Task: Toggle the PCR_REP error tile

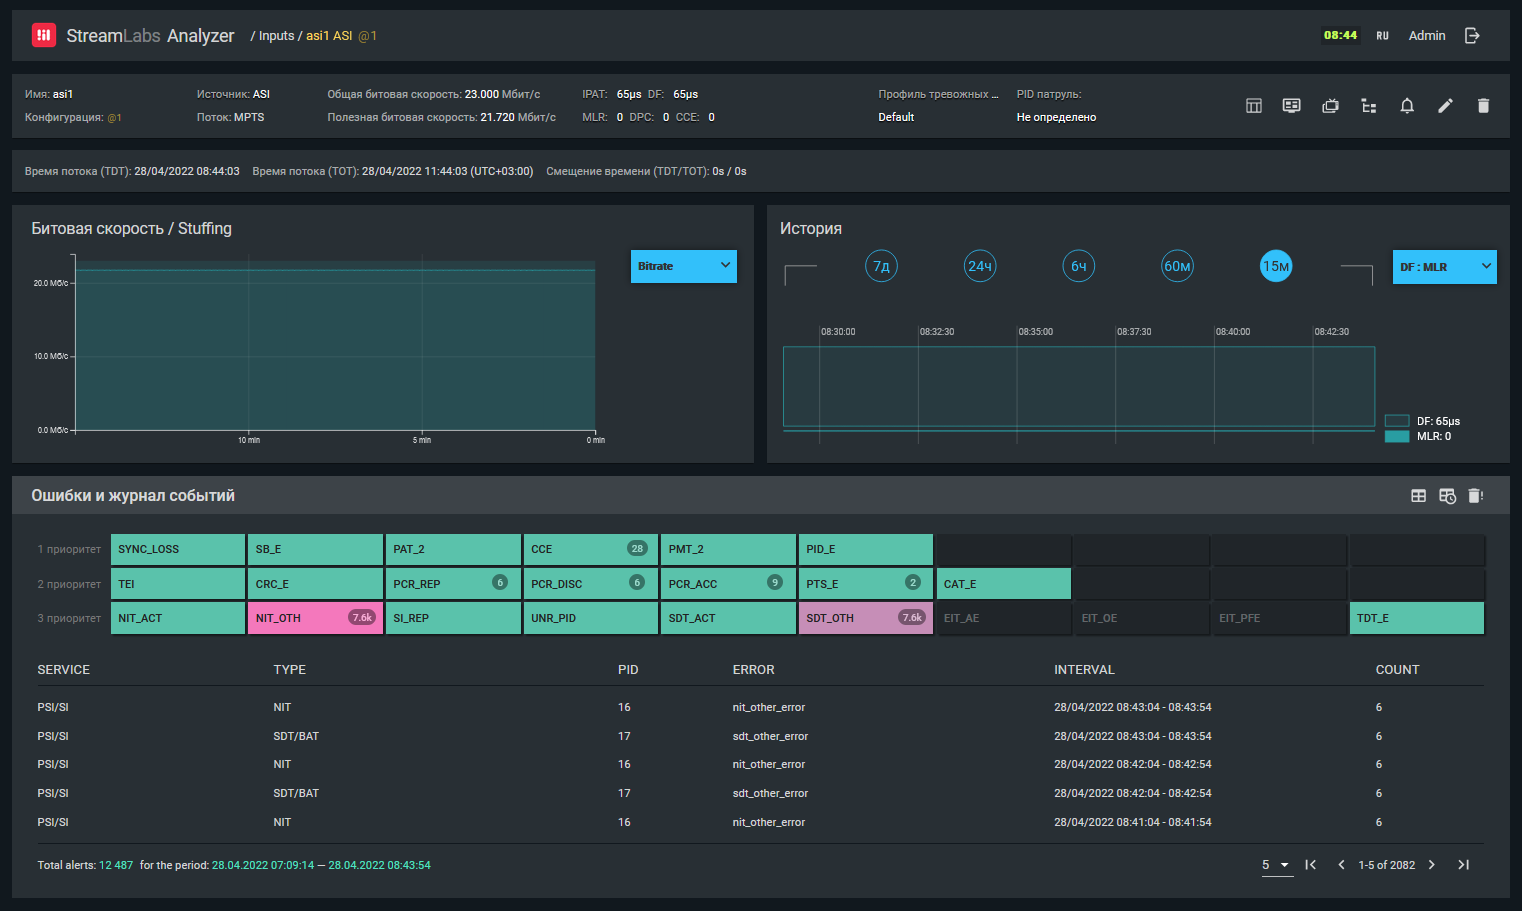Action: point(453,584)
